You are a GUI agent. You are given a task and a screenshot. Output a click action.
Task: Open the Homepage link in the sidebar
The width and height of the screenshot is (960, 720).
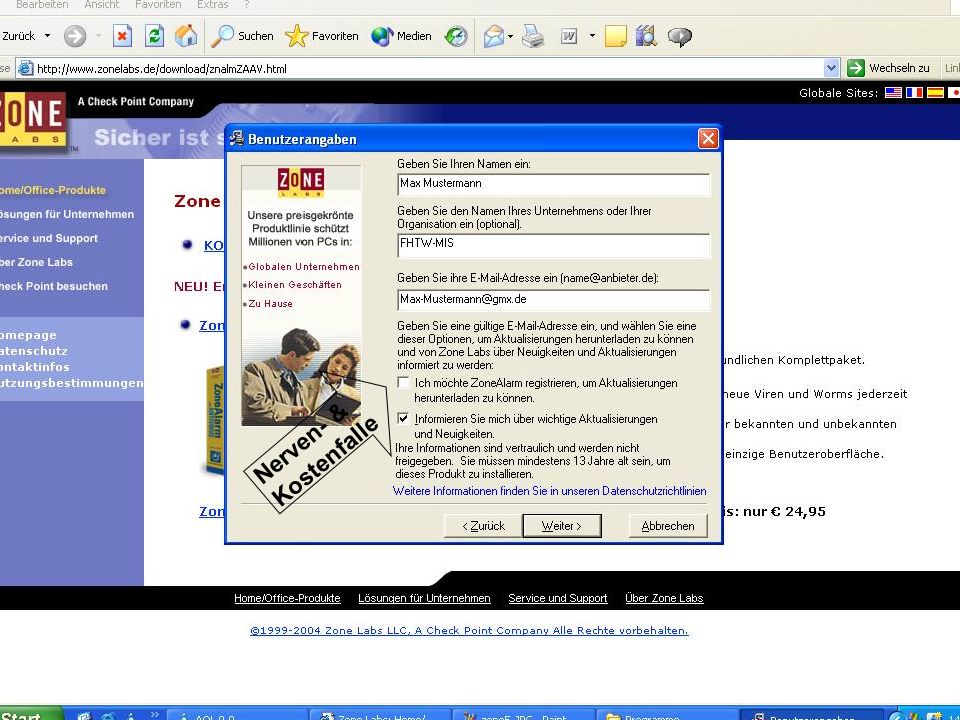click(28, 335)
